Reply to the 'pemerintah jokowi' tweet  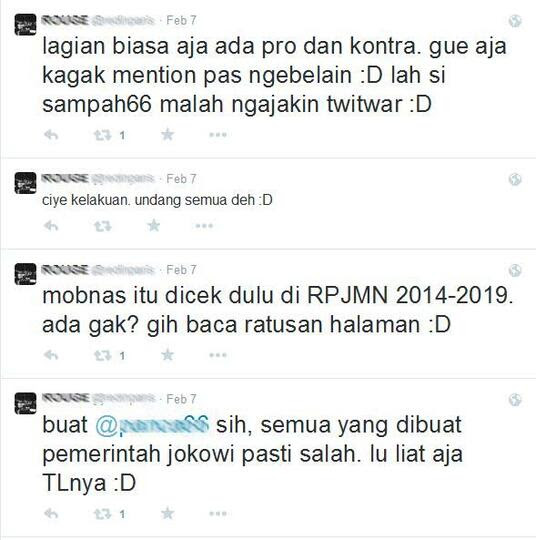point(51,514)
